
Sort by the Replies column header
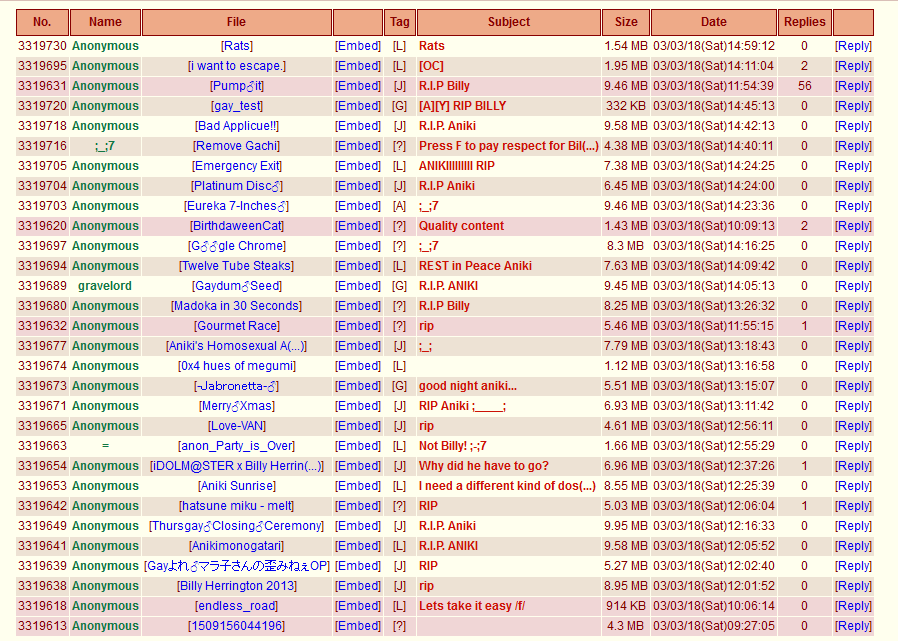(804, 22)
